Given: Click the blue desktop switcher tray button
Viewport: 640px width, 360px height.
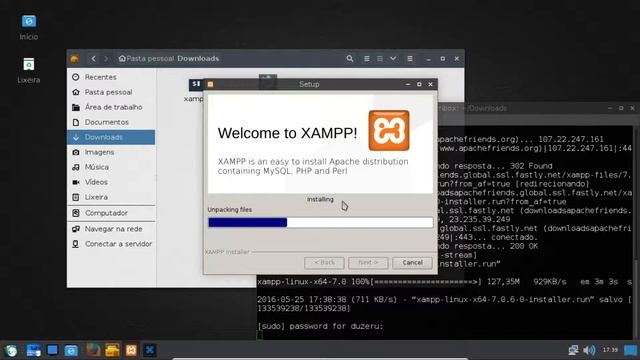Looking at the screenshot, I should point(630,350).
